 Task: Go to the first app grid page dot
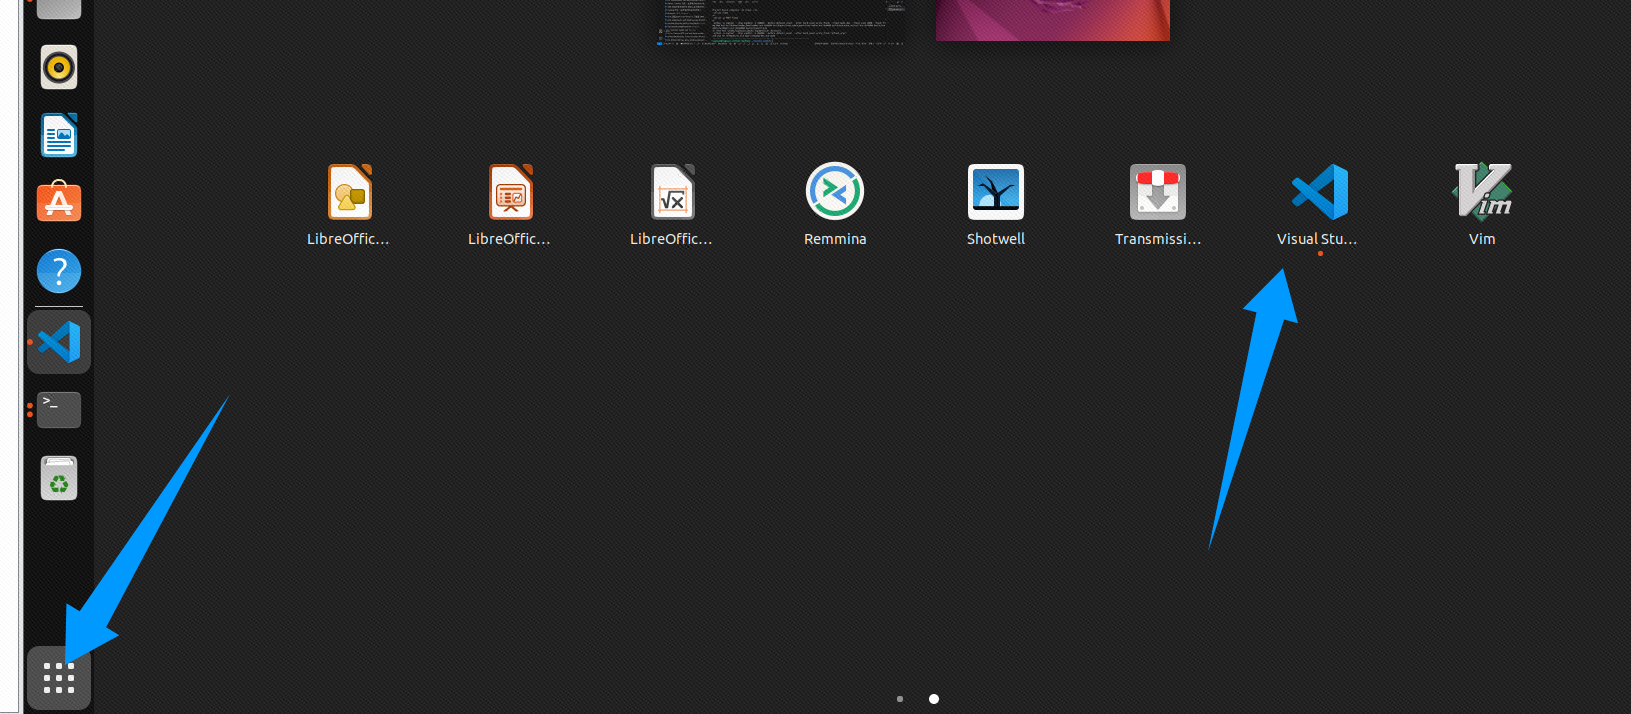900,699
